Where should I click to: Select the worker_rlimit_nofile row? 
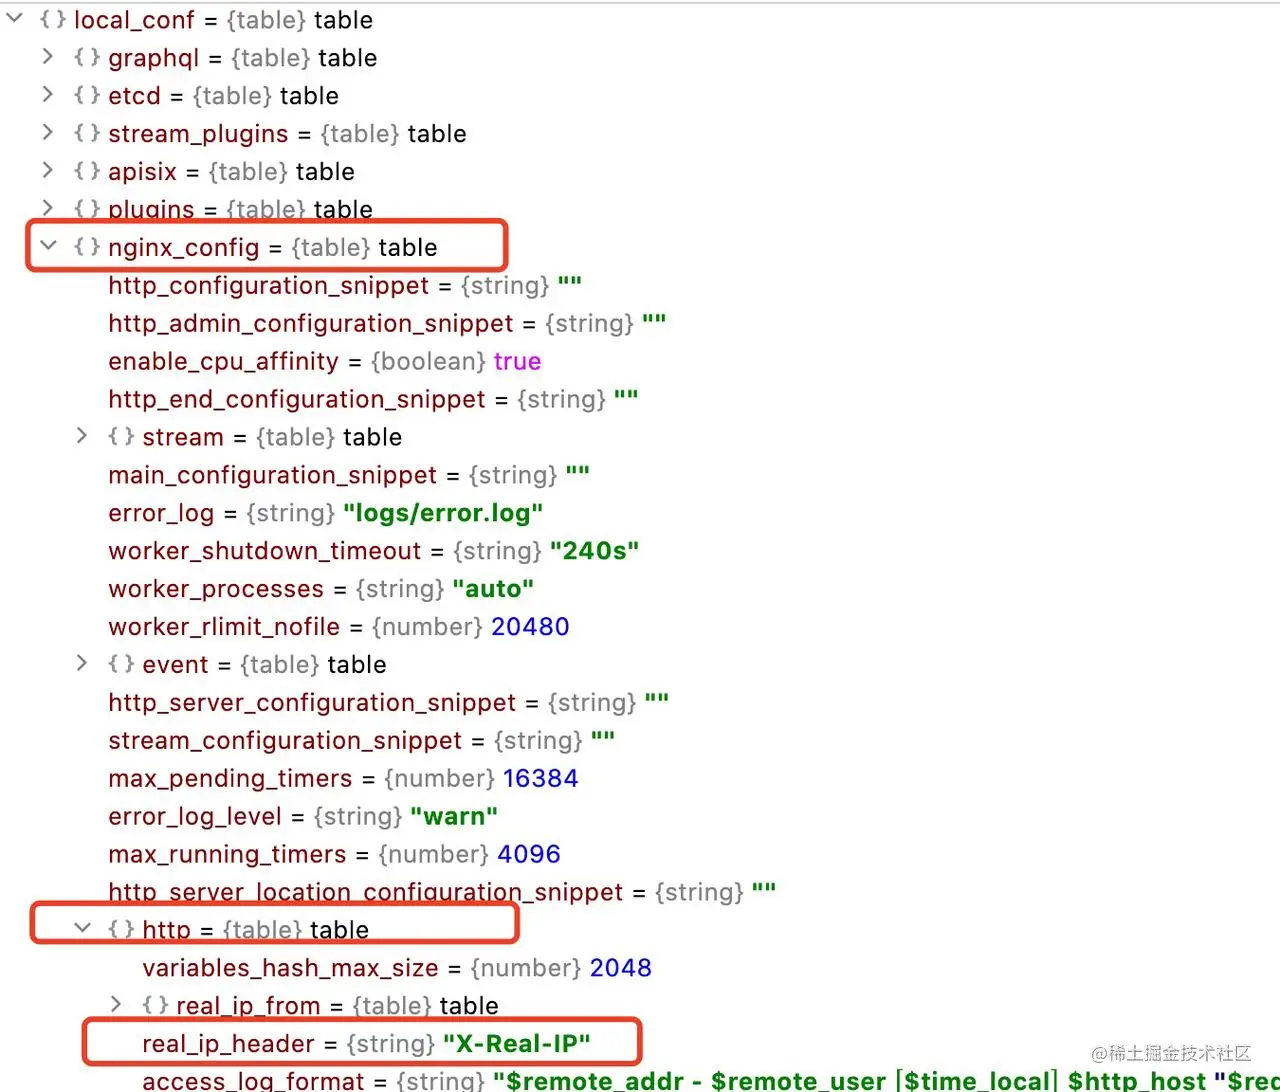point(339,627)
